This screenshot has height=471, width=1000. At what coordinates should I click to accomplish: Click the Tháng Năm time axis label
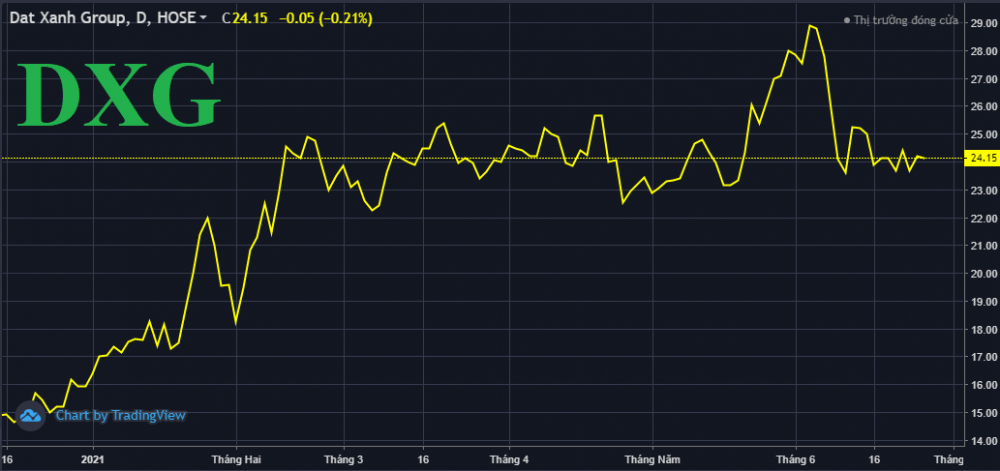(x=652, y=459)
